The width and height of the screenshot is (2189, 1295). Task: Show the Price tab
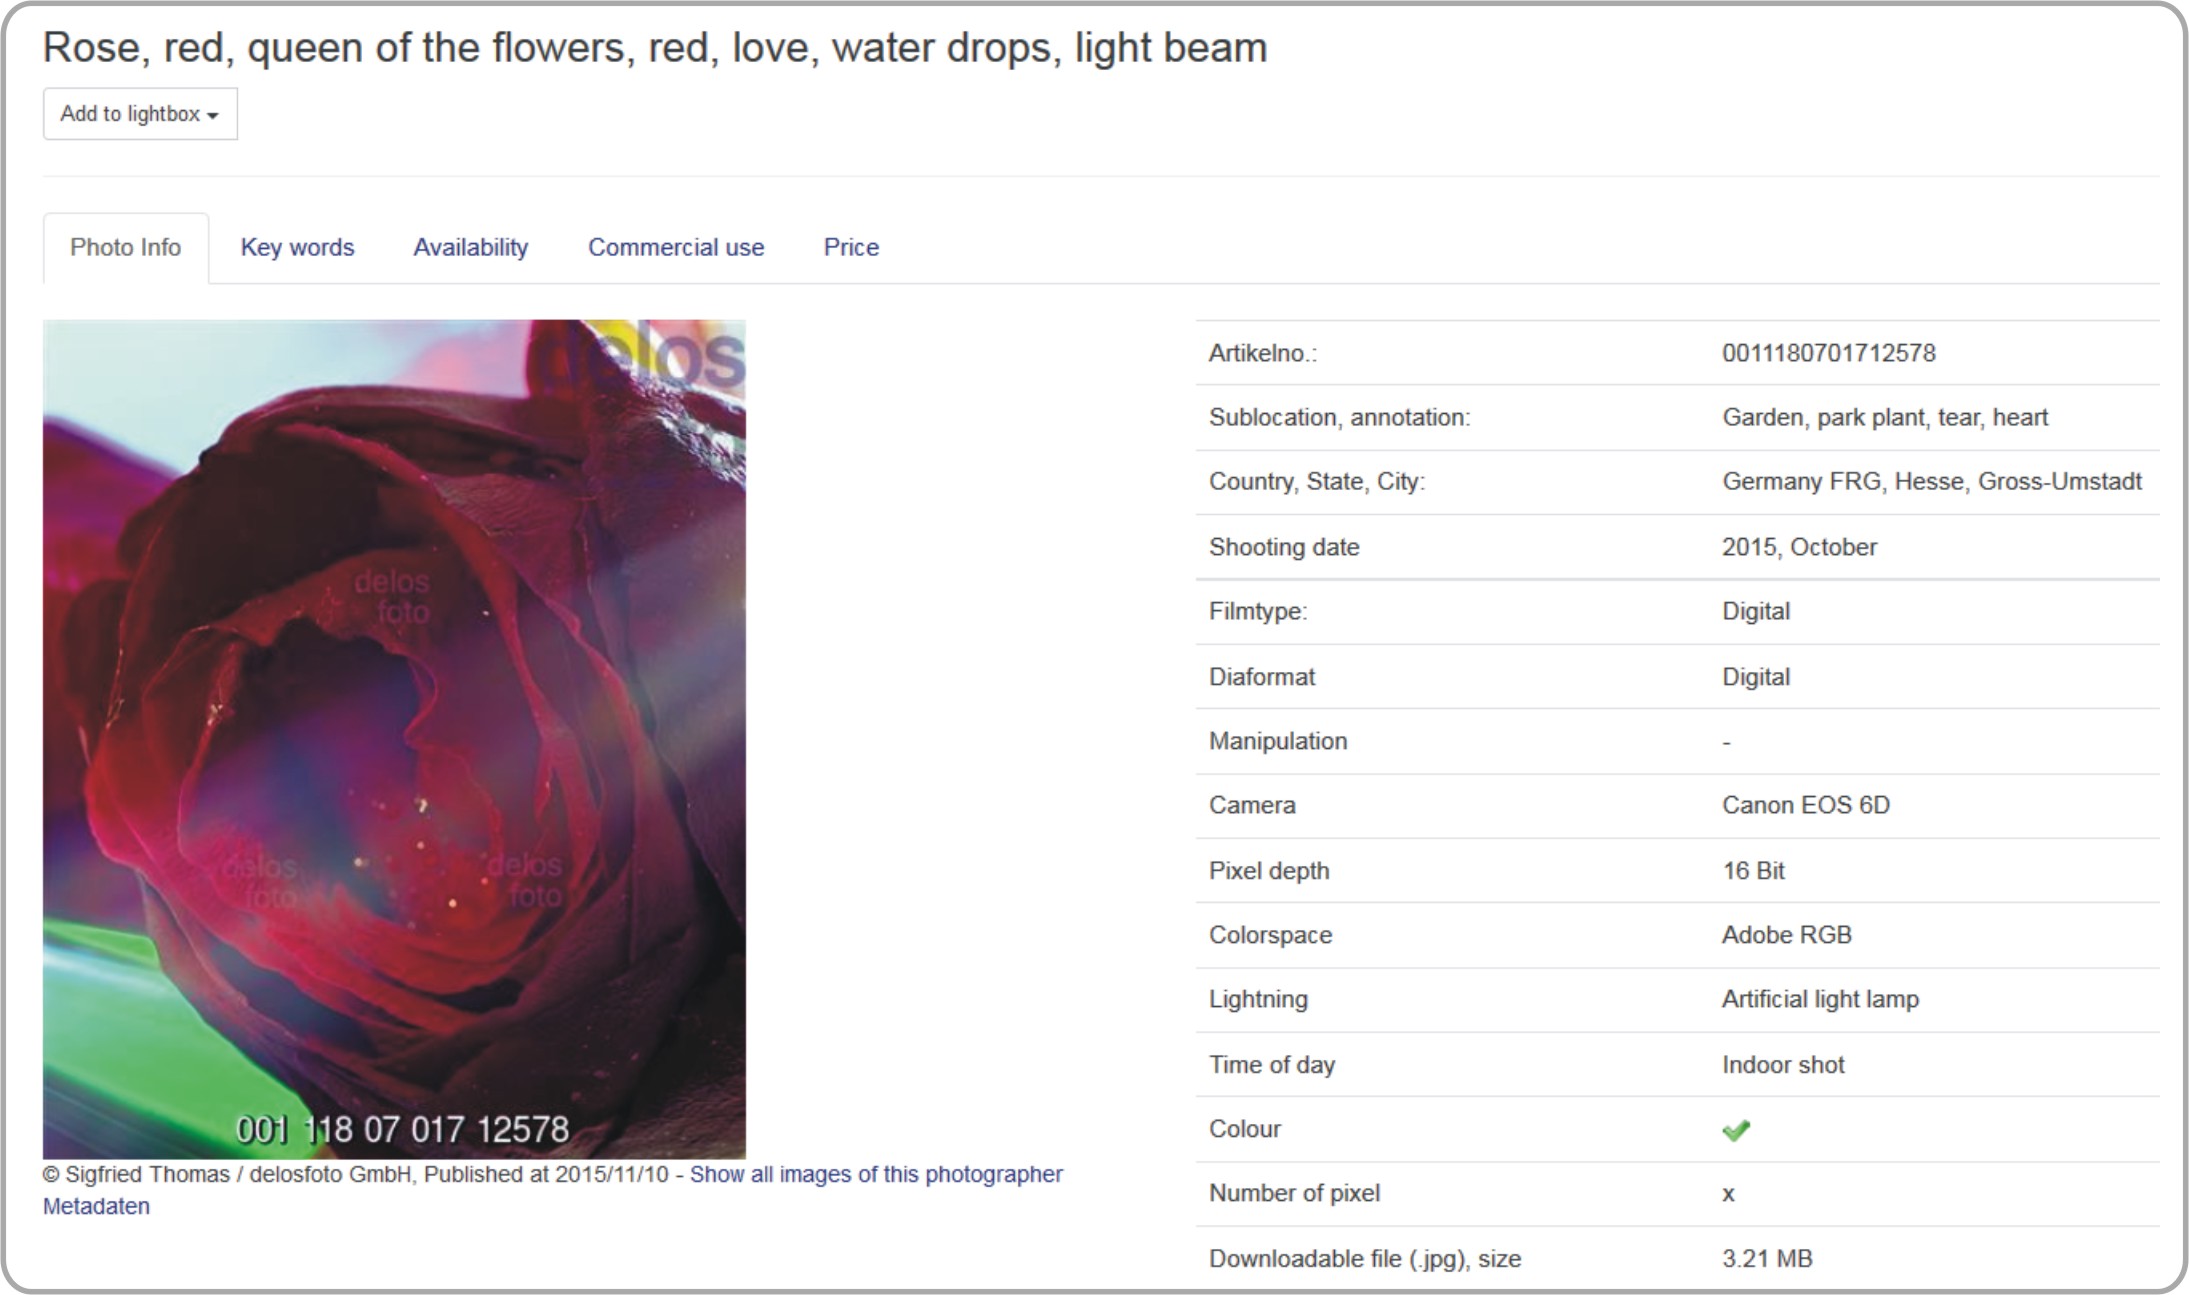851,248
